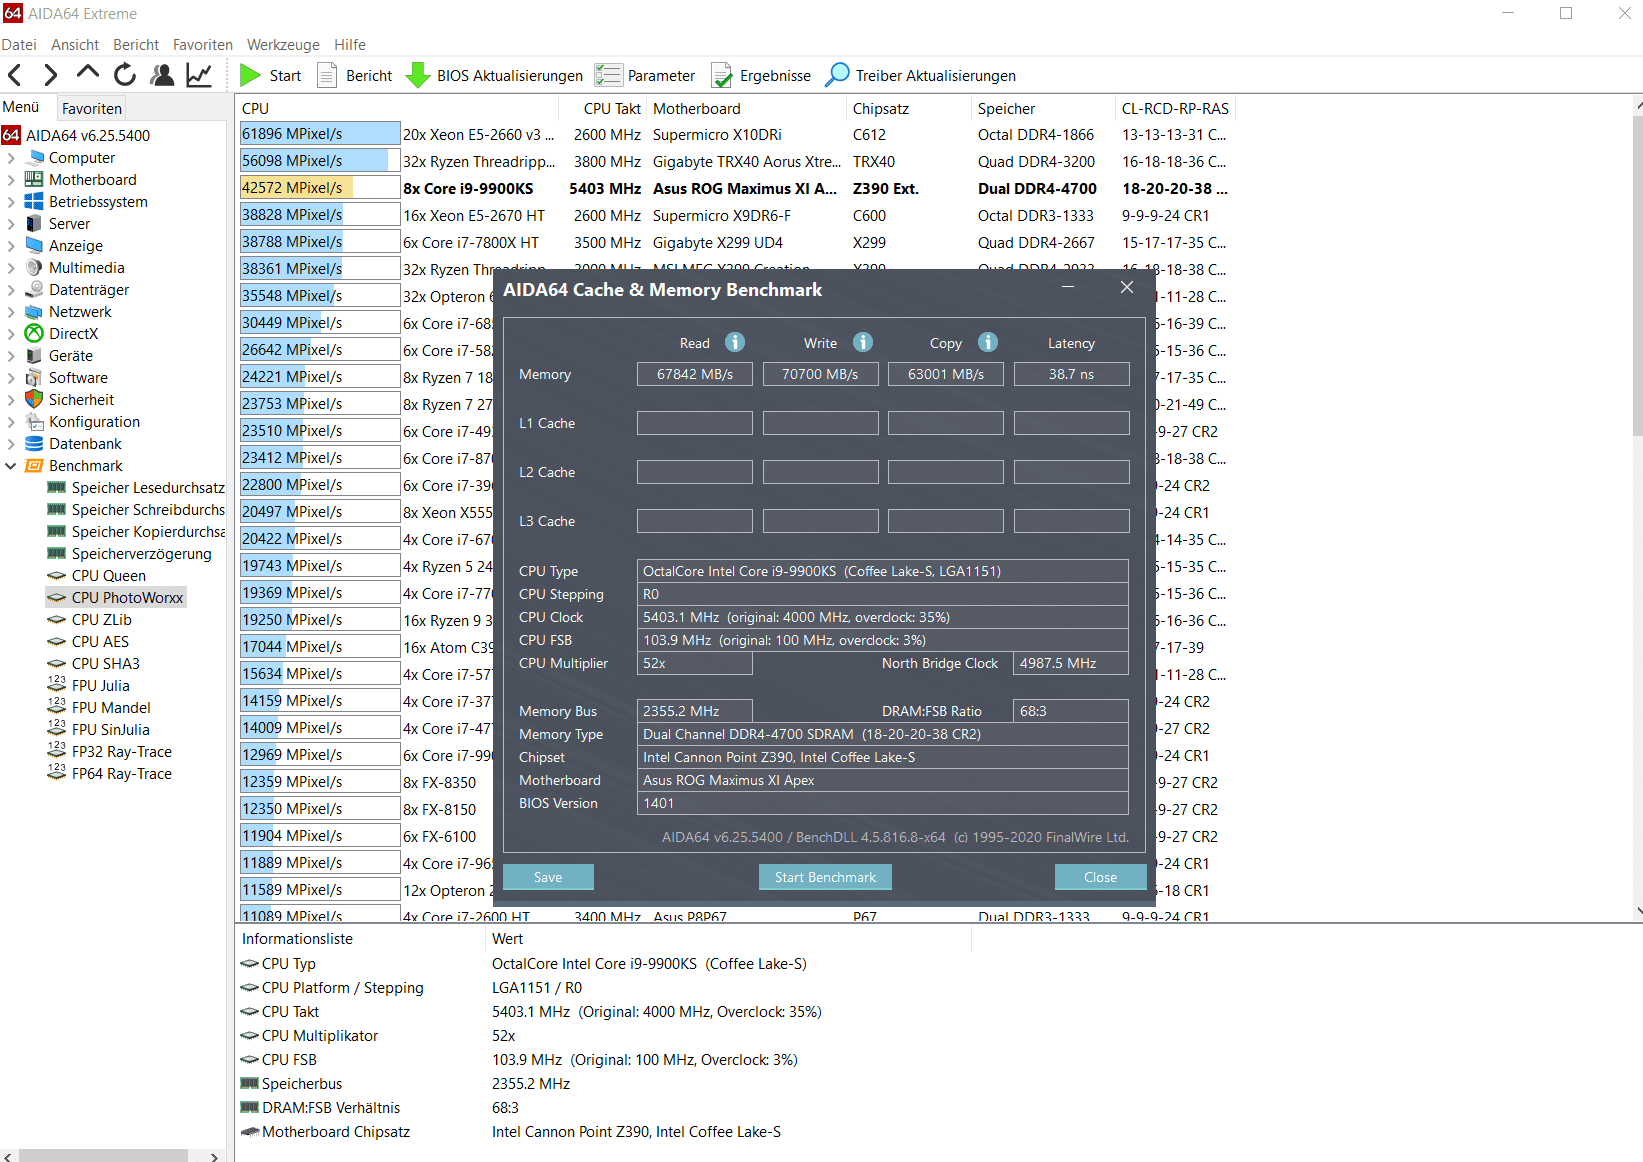Click the Write info icon in benchmark dialog
This screenshot has height=1162, width=1643.
(863, 342)
